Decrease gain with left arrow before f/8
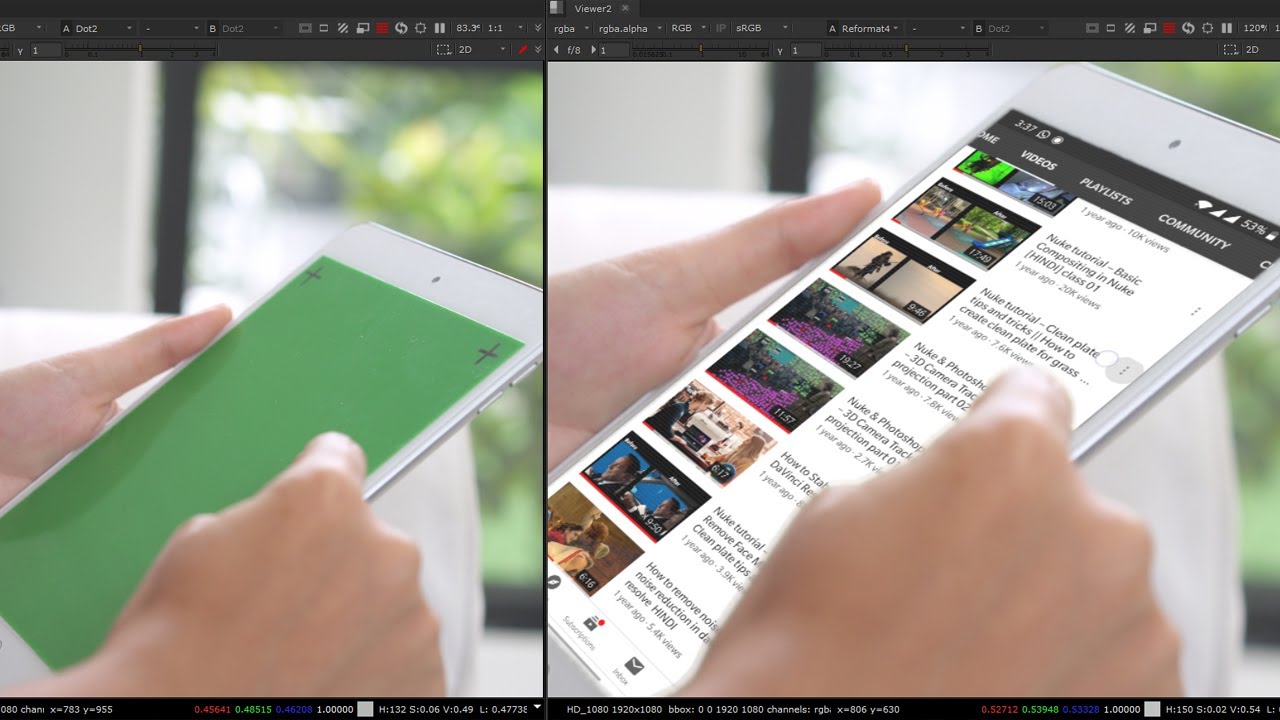The height and width of the screenshot is (720, 1280). pos(556,50)
